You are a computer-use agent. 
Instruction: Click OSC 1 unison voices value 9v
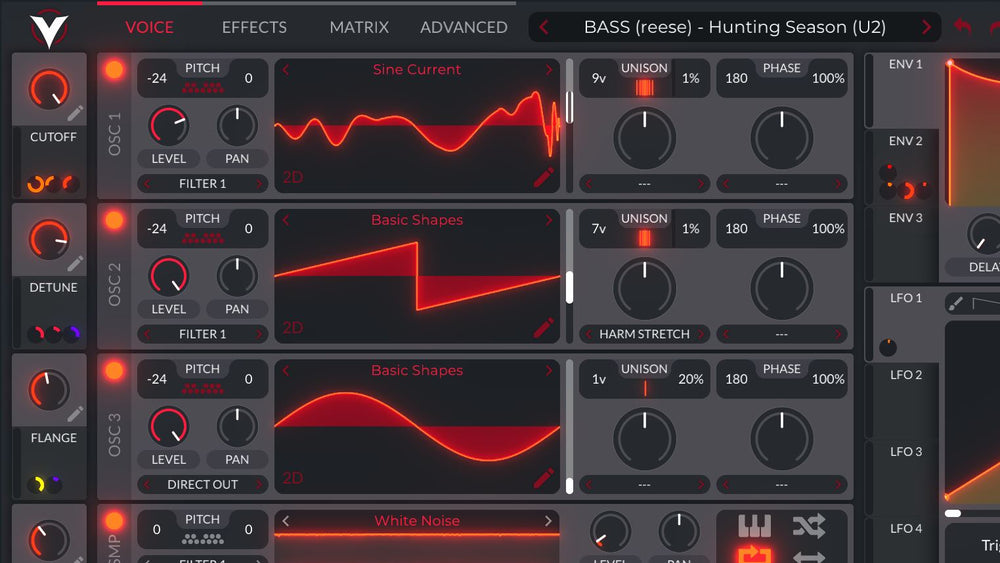pos(598,78)
